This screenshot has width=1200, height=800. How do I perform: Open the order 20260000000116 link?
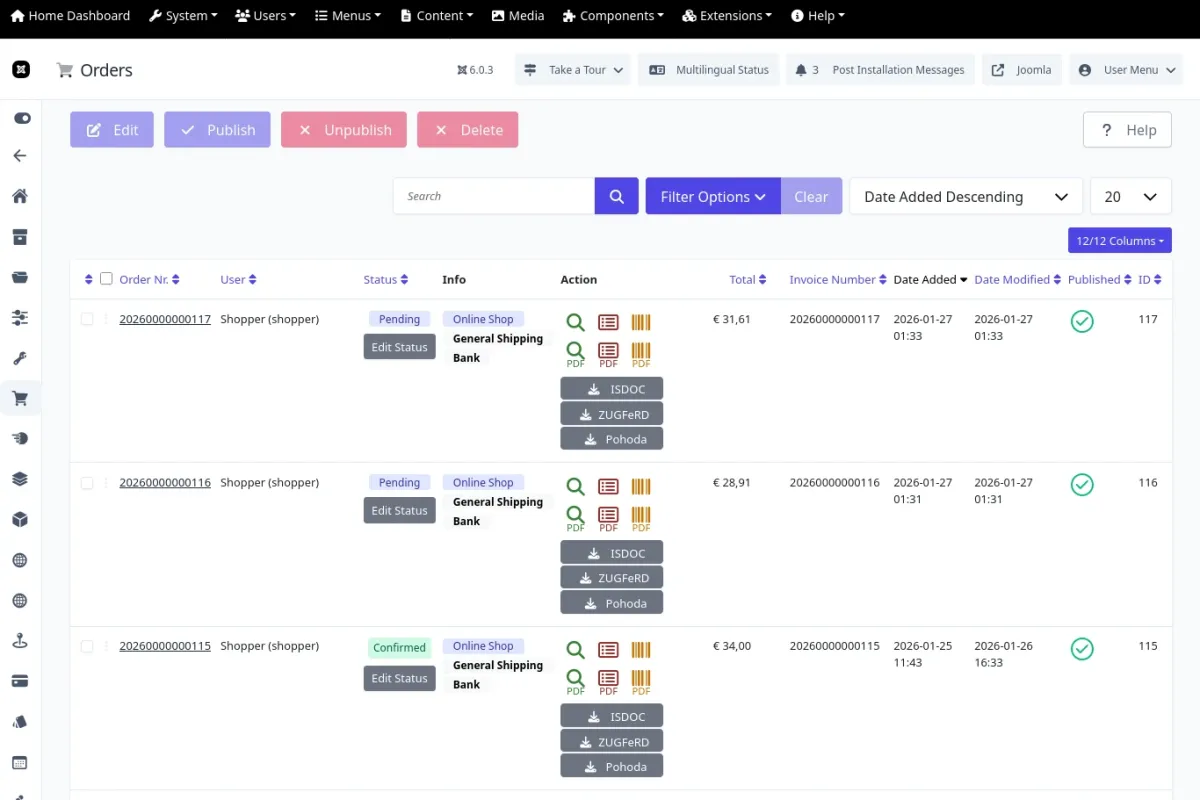tap(165, 482)
